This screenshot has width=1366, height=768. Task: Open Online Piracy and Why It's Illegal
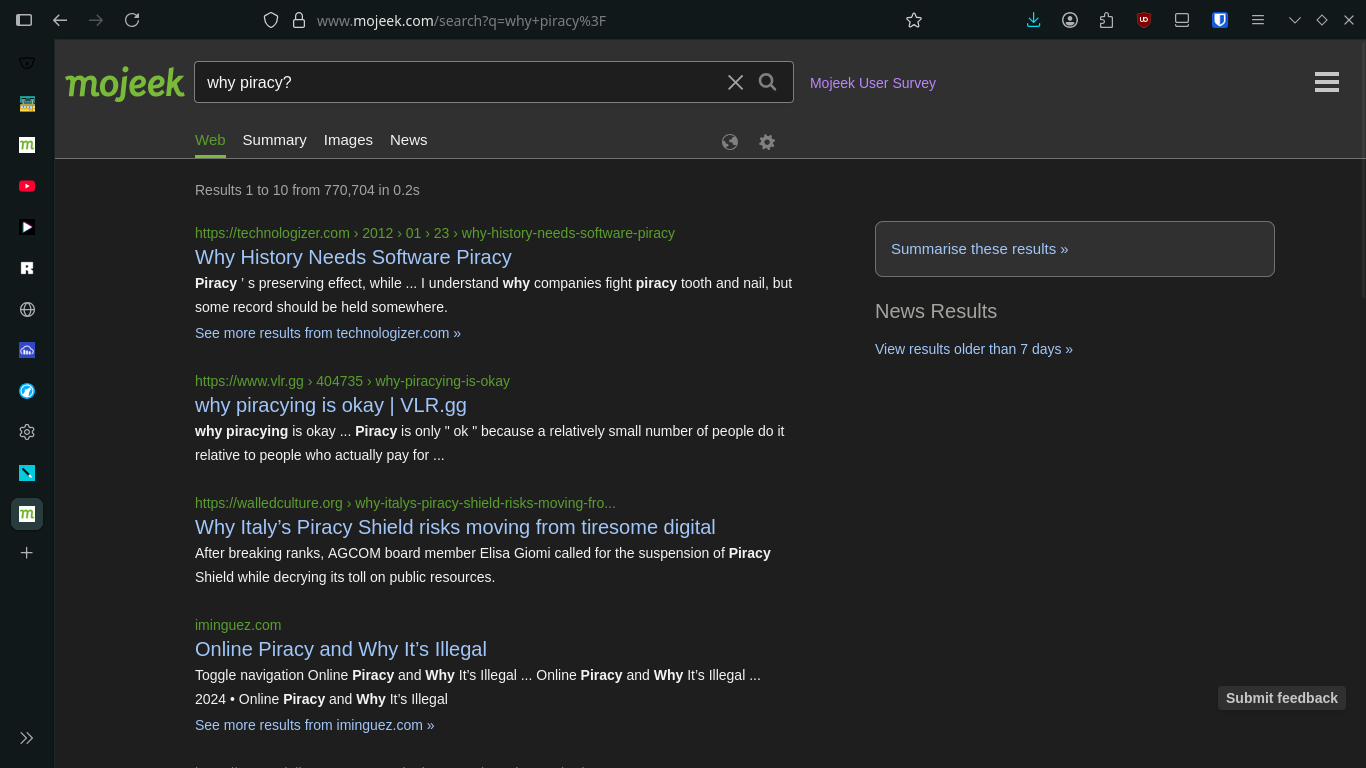[341, 649]
